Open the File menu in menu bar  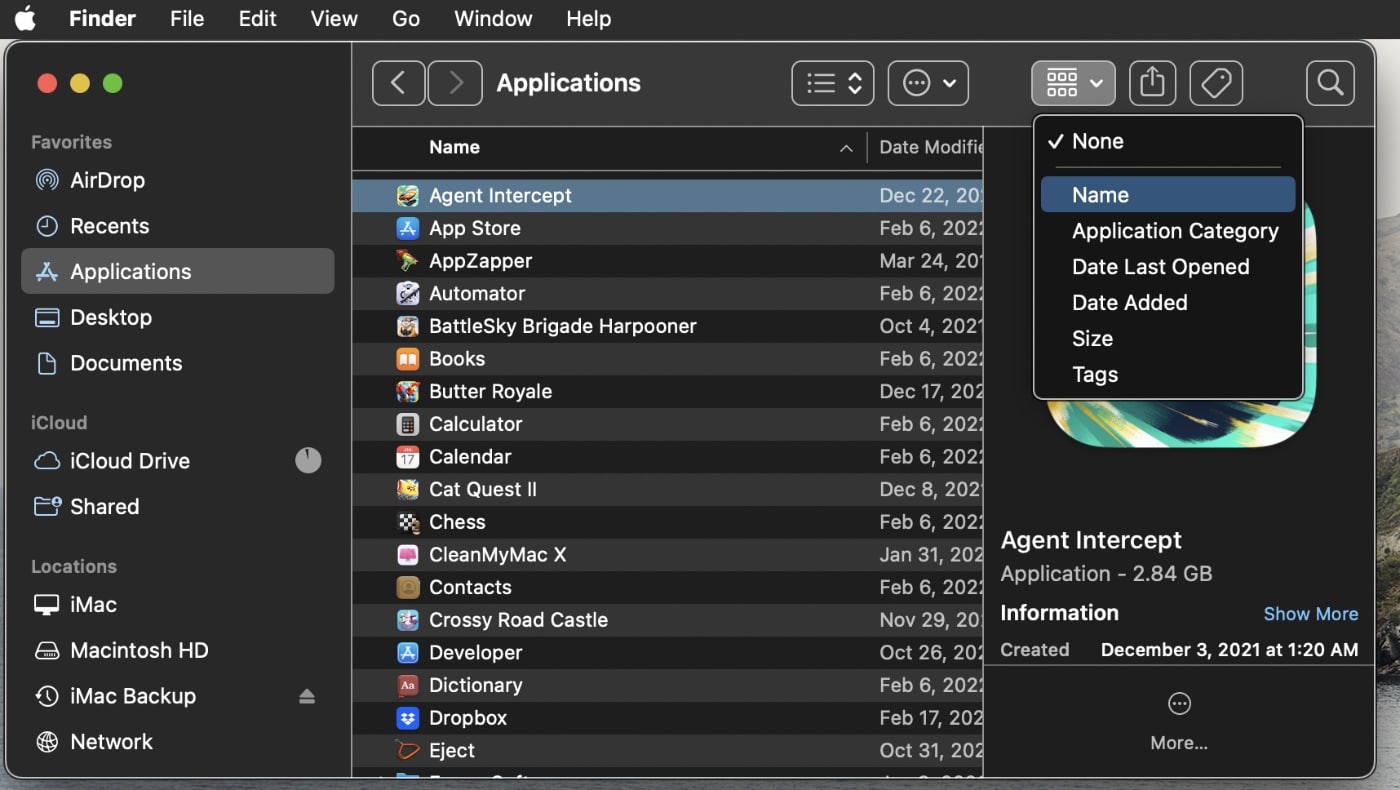(187, 19)
